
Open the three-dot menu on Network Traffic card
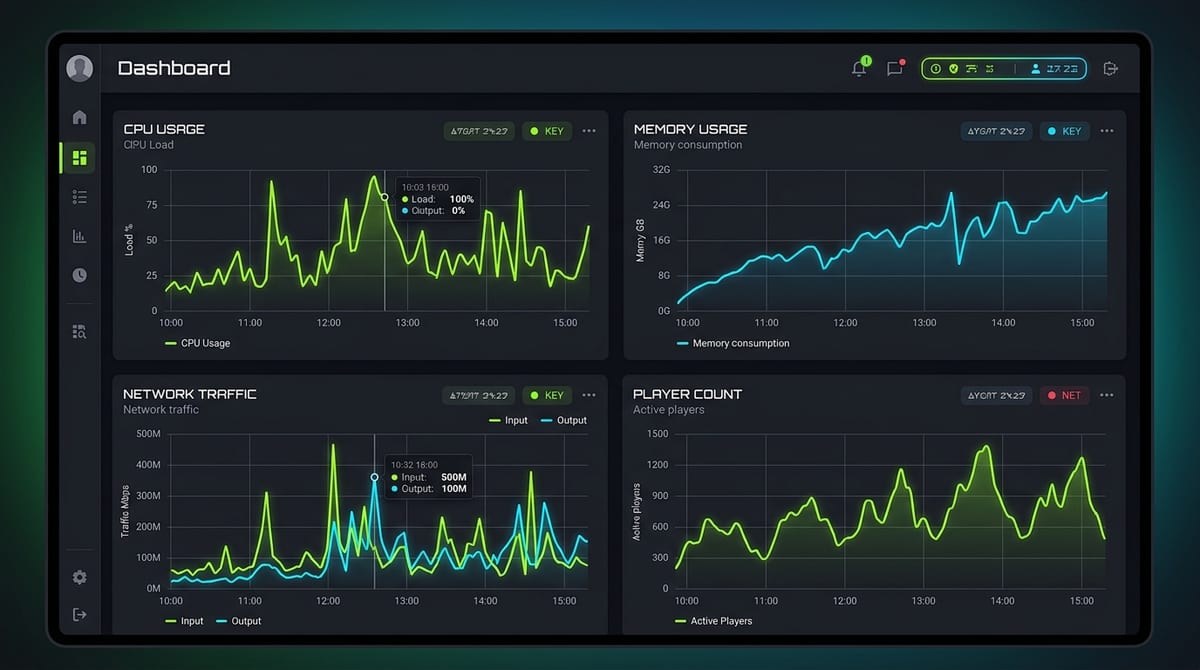[x=589, y=395]
